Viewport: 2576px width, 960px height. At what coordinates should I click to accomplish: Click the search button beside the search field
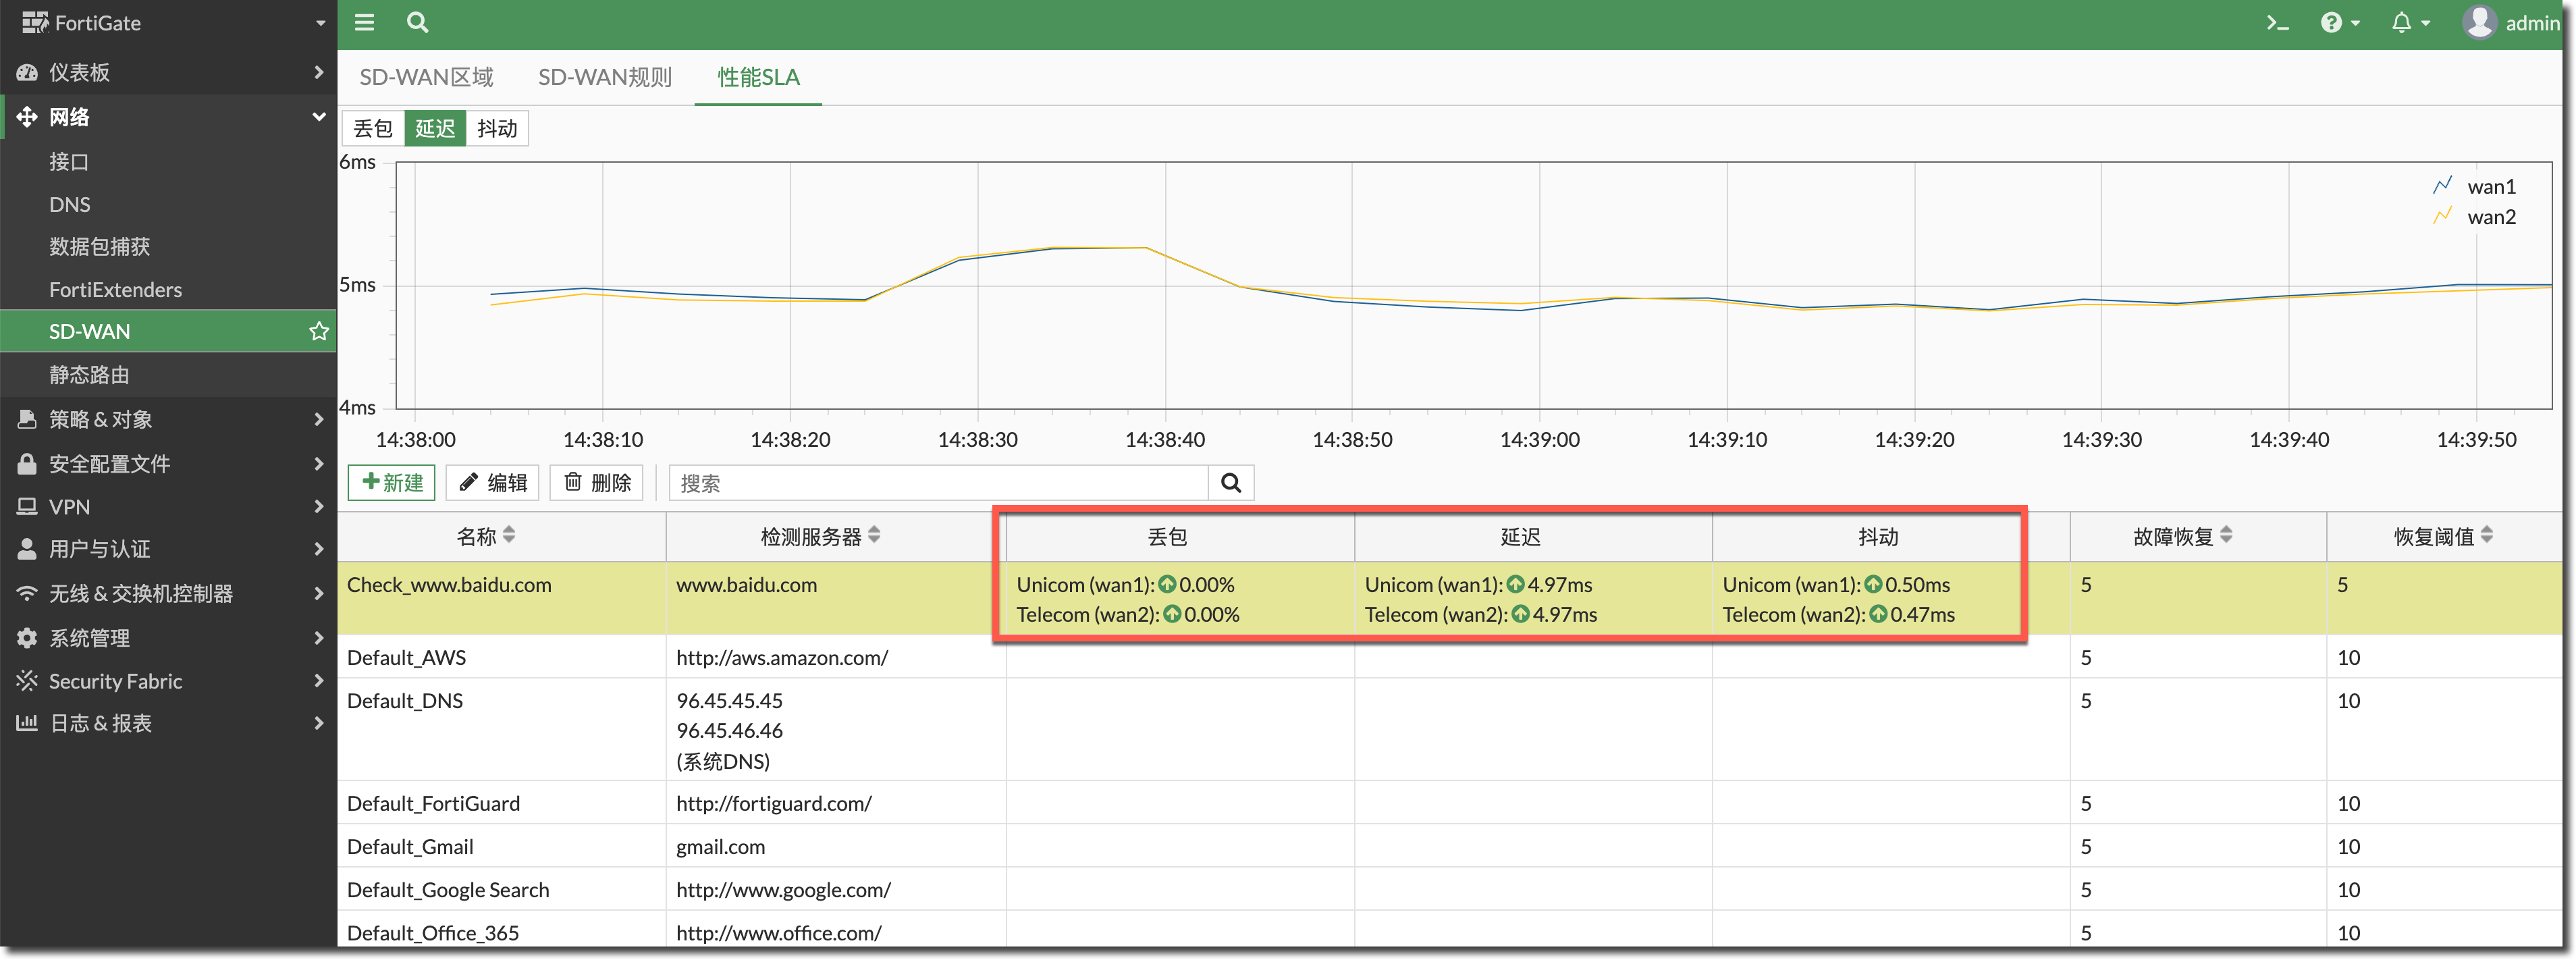(x=1230, y=483)
